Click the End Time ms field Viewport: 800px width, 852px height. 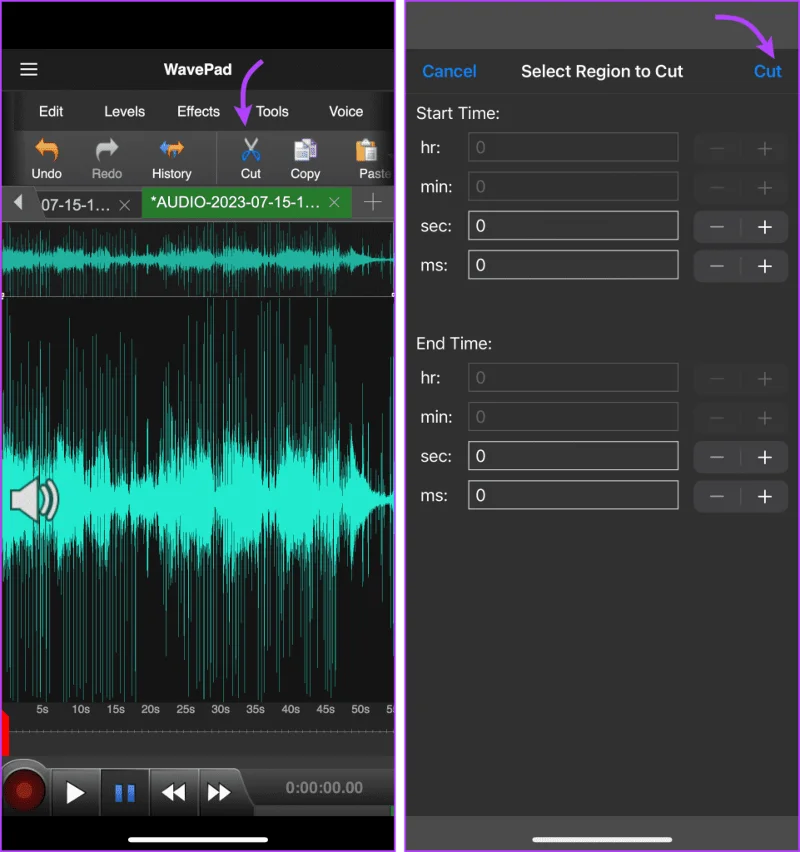point(573,495)
